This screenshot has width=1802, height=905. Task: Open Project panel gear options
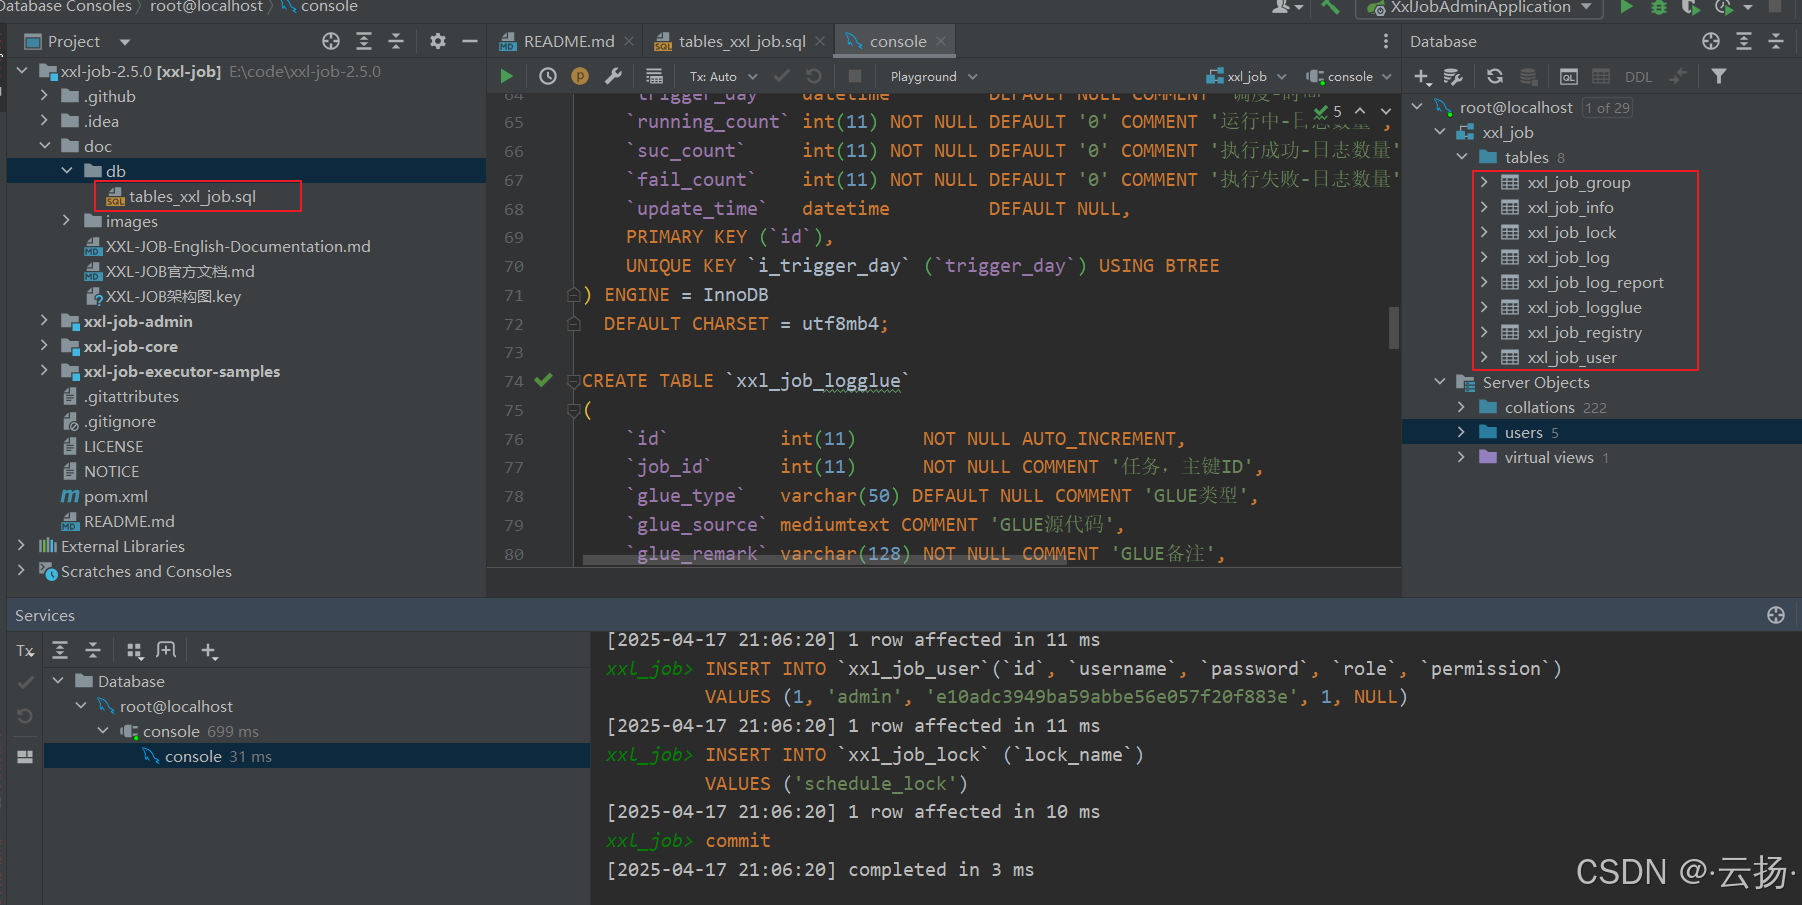coord(438,41)
